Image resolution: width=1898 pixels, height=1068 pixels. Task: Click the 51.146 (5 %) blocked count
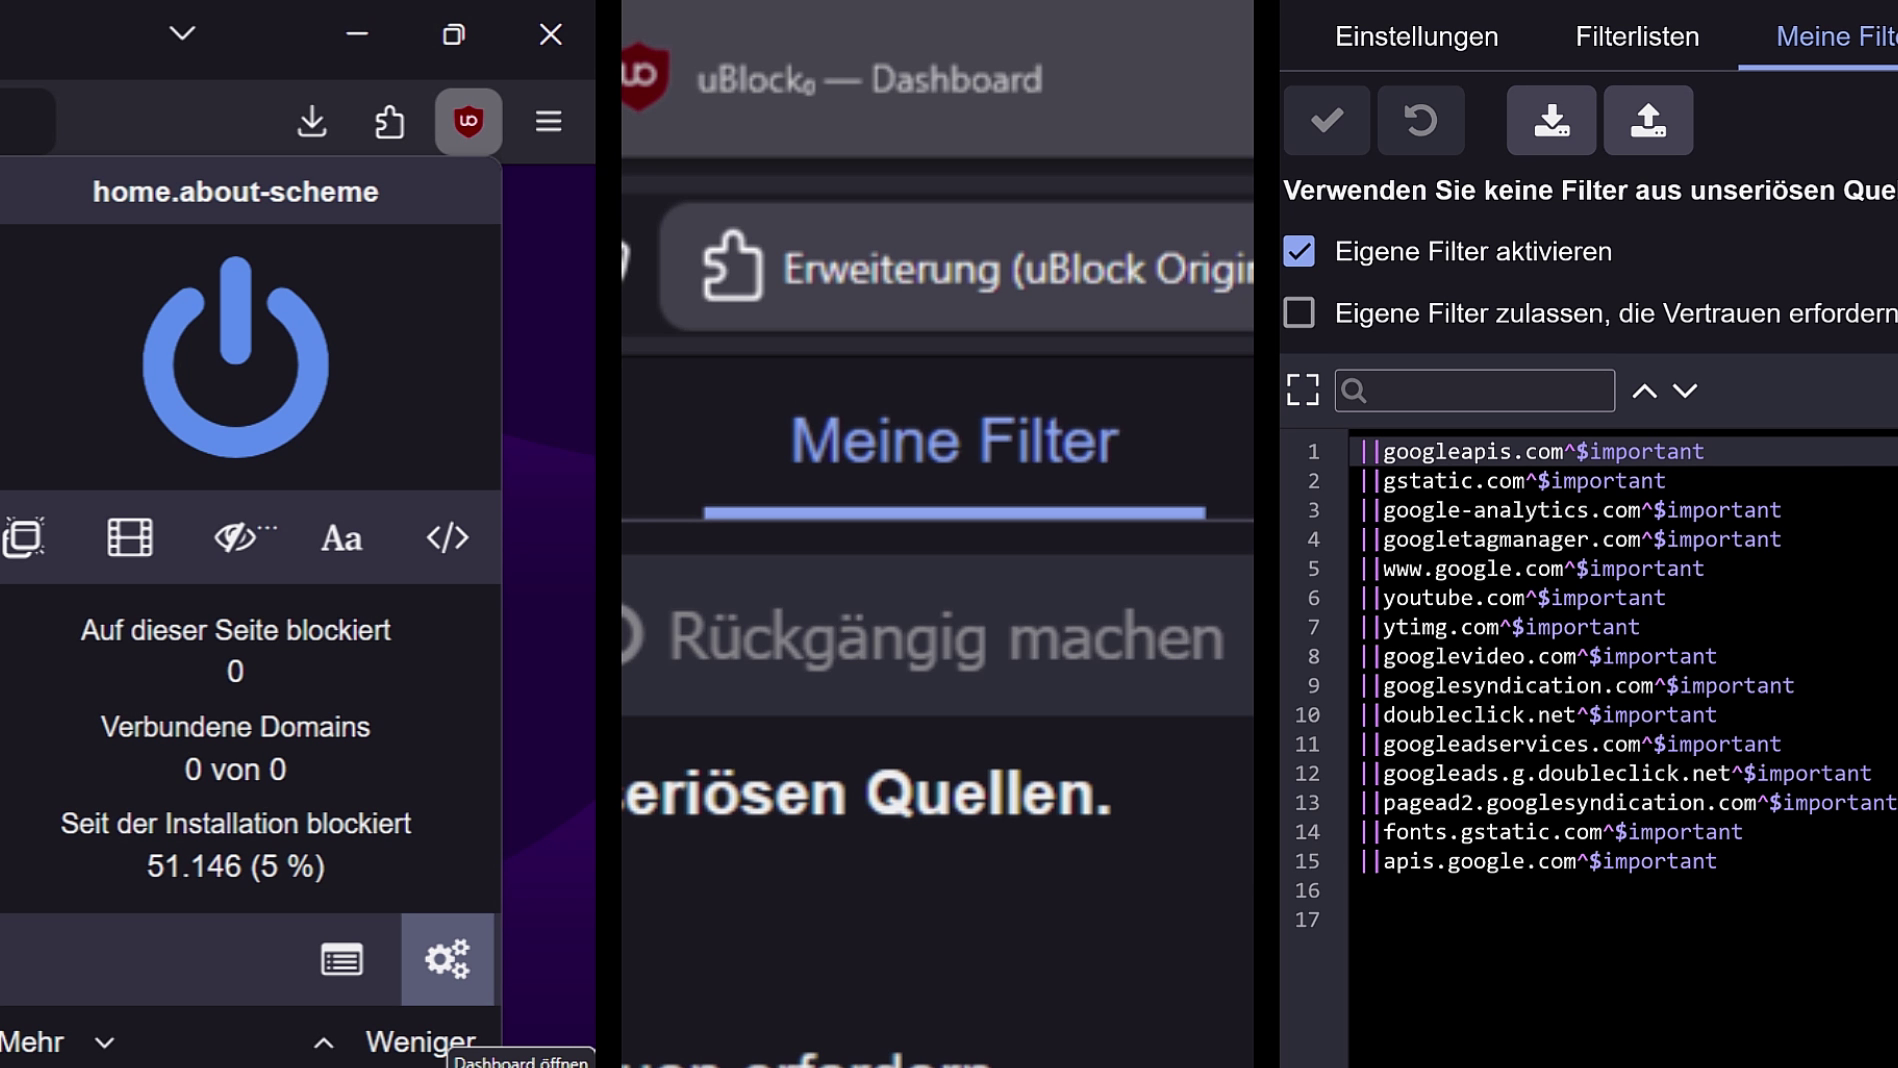point(235,866)
